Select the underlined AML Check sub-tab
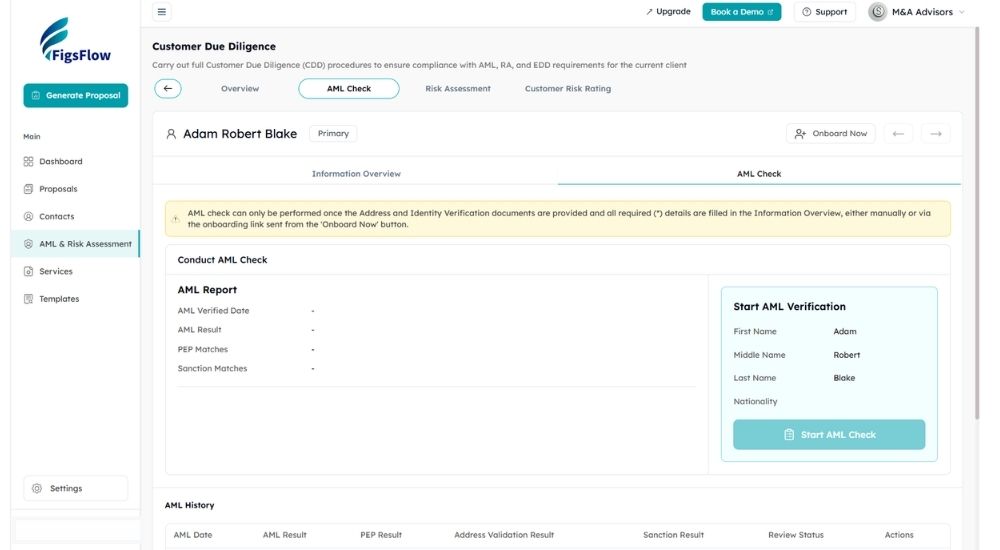This screenshot has height=550, width=1000. pos(759,174)
